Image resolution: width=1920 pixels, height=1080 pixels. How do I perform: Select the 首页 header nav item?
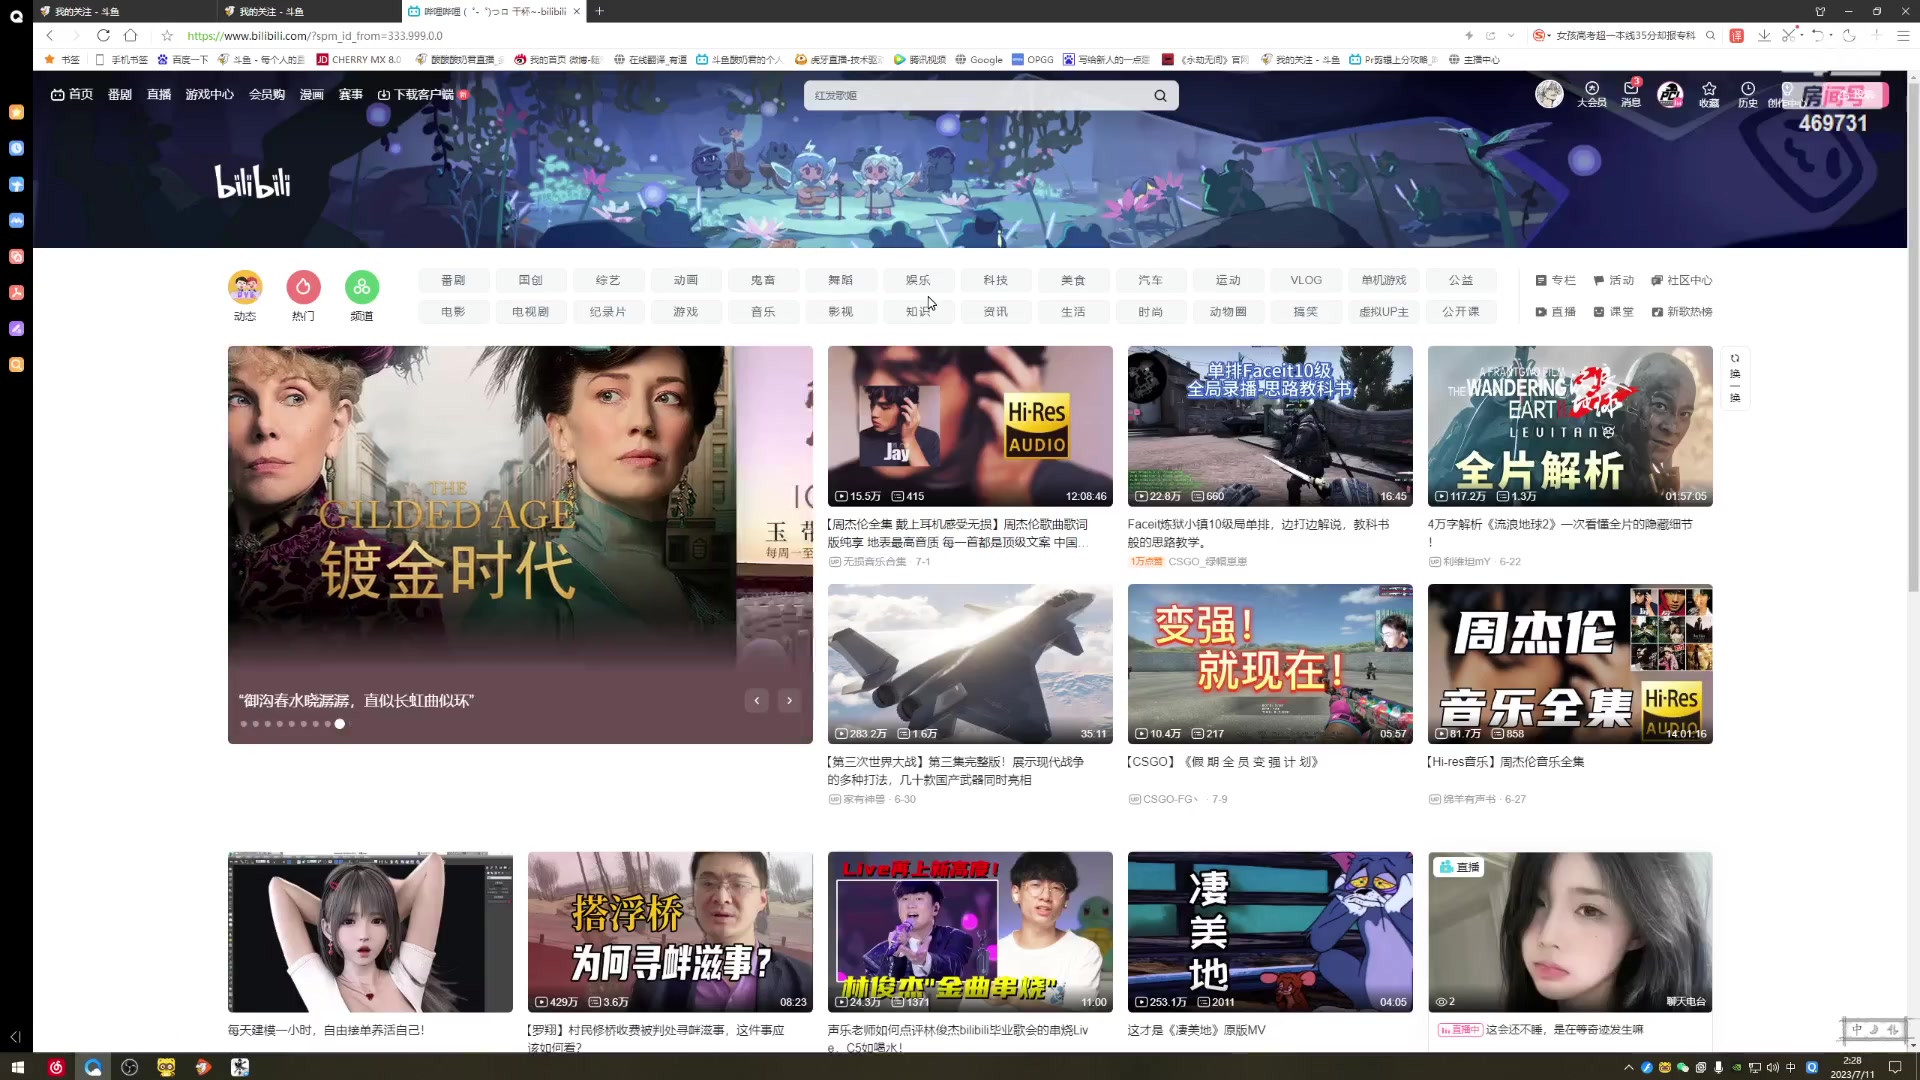coord(72,94)
